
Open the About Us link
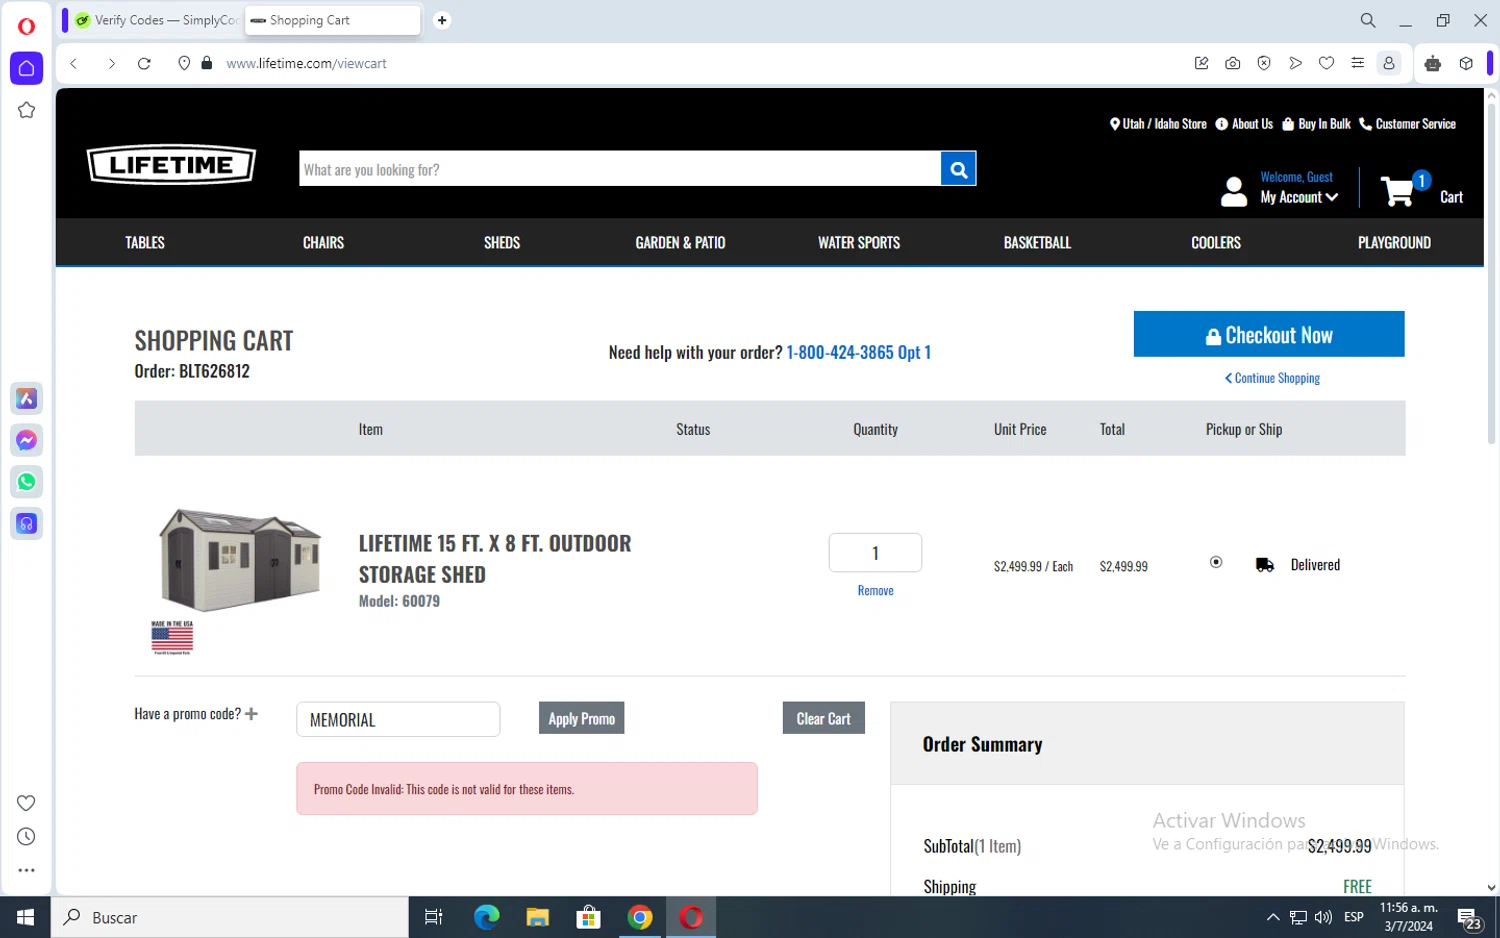coord(1244,124)
